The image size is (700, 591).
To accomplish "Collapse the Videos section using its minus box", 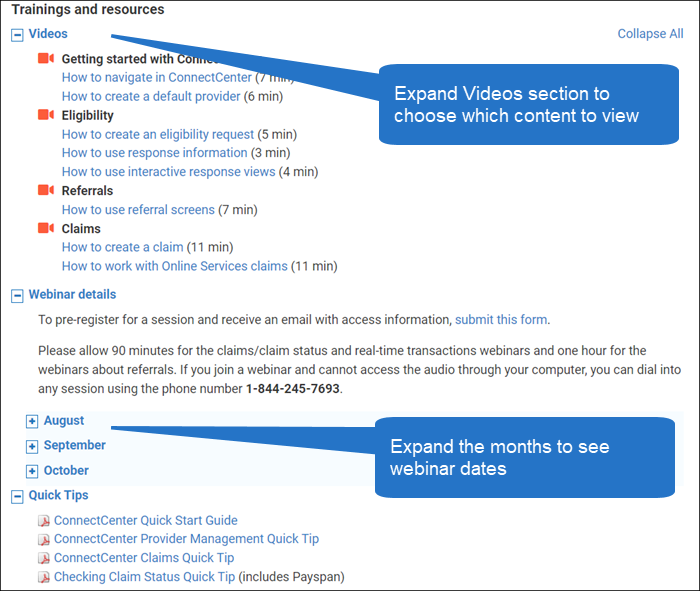I will [17, 35].
